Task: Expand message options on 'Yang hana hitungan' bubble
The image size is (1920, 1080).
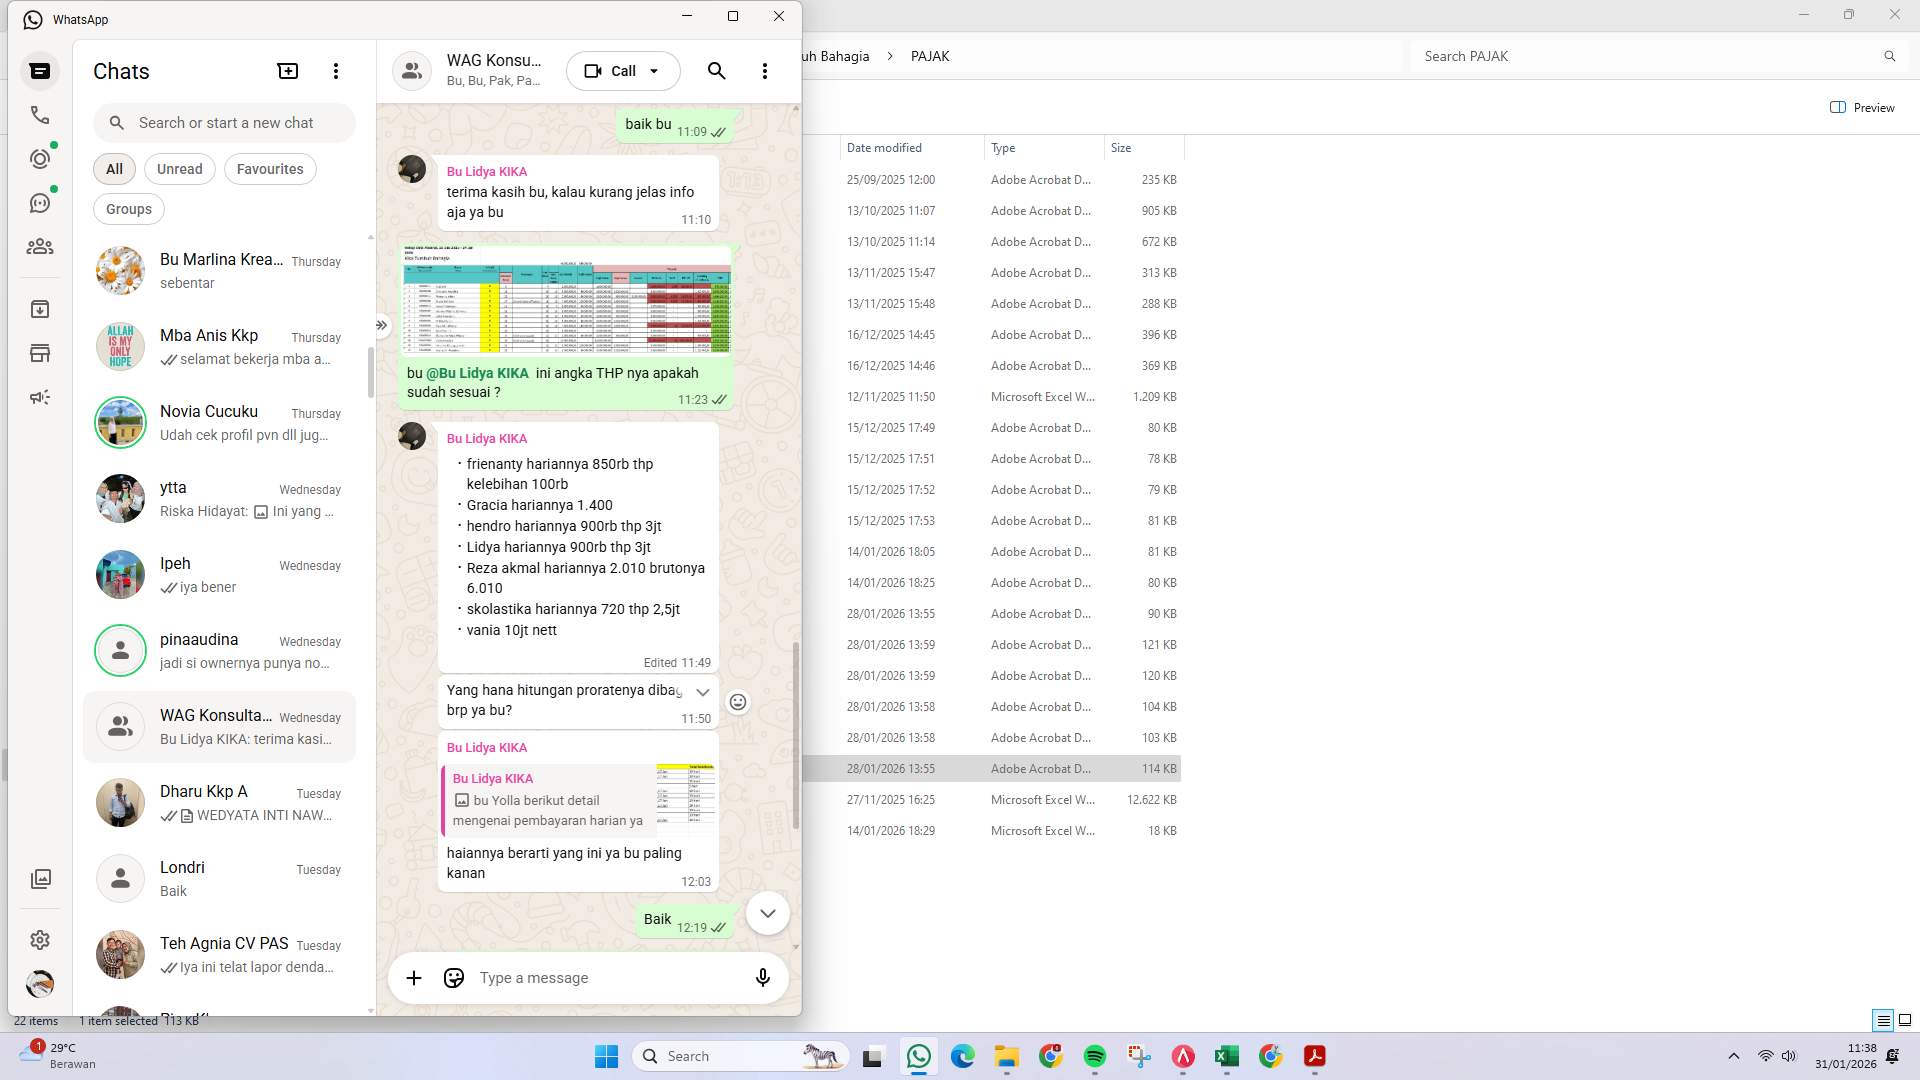Action: click(702, 692)
